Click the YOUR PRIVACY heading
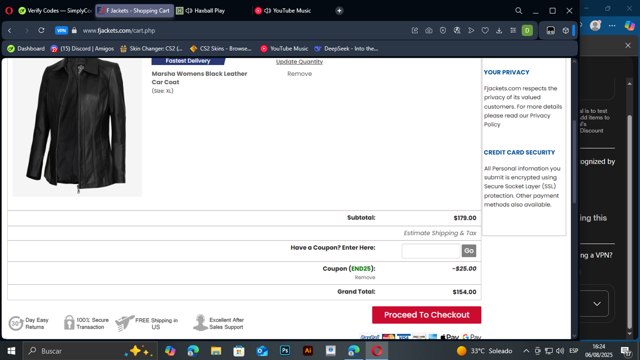The image size is (640, 360). [506, 72]
